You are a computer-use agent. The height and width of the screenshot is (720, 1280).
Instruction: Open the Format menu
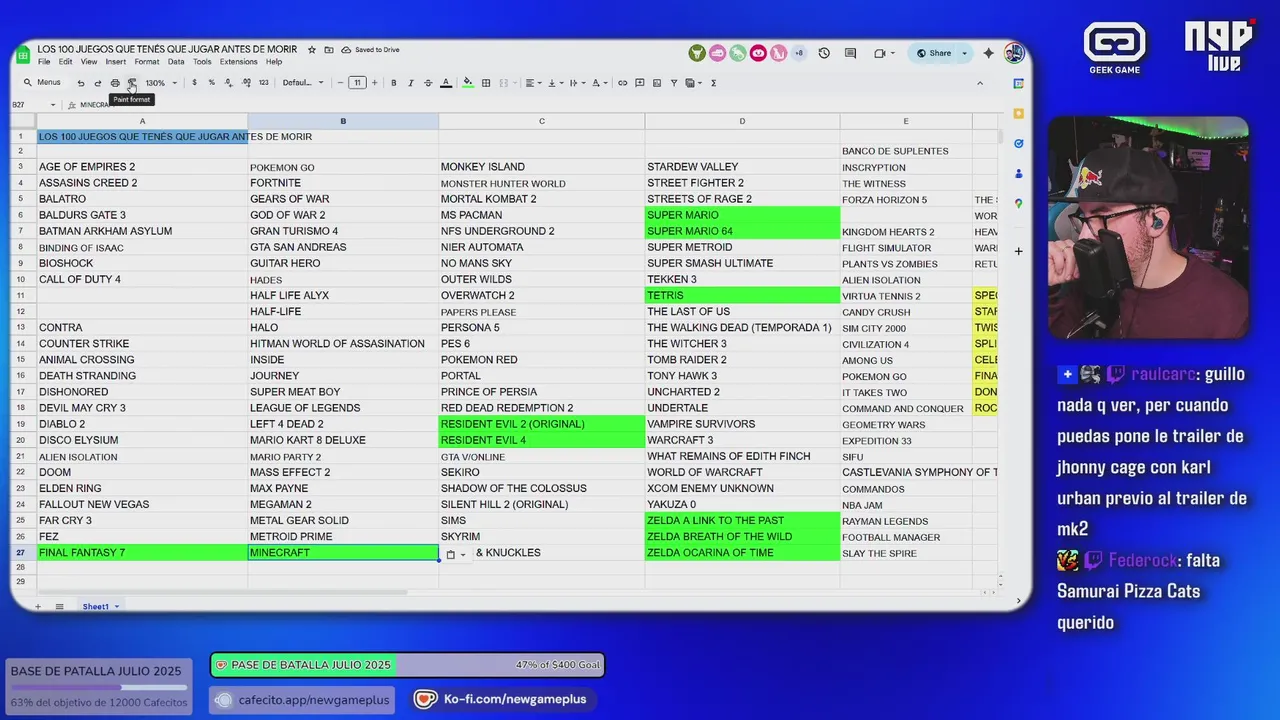pyautogui.click(x=147, y=62)
